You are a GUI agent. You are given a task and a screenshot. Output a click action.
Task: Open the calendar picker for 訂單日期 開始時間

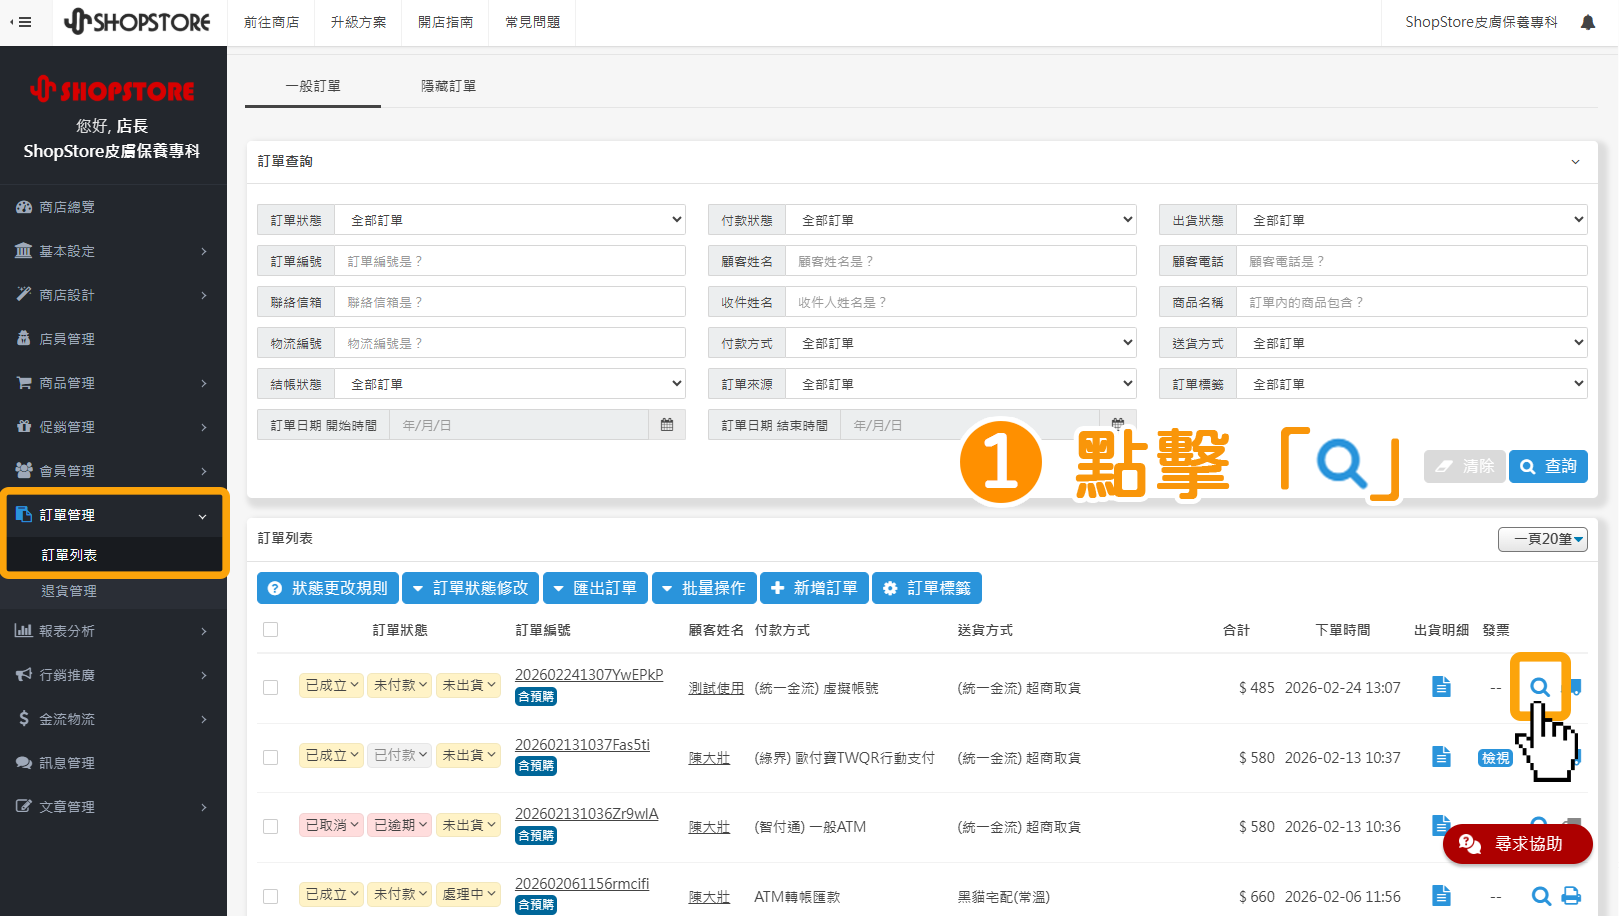pyautogui.click(x=667, y=424)
